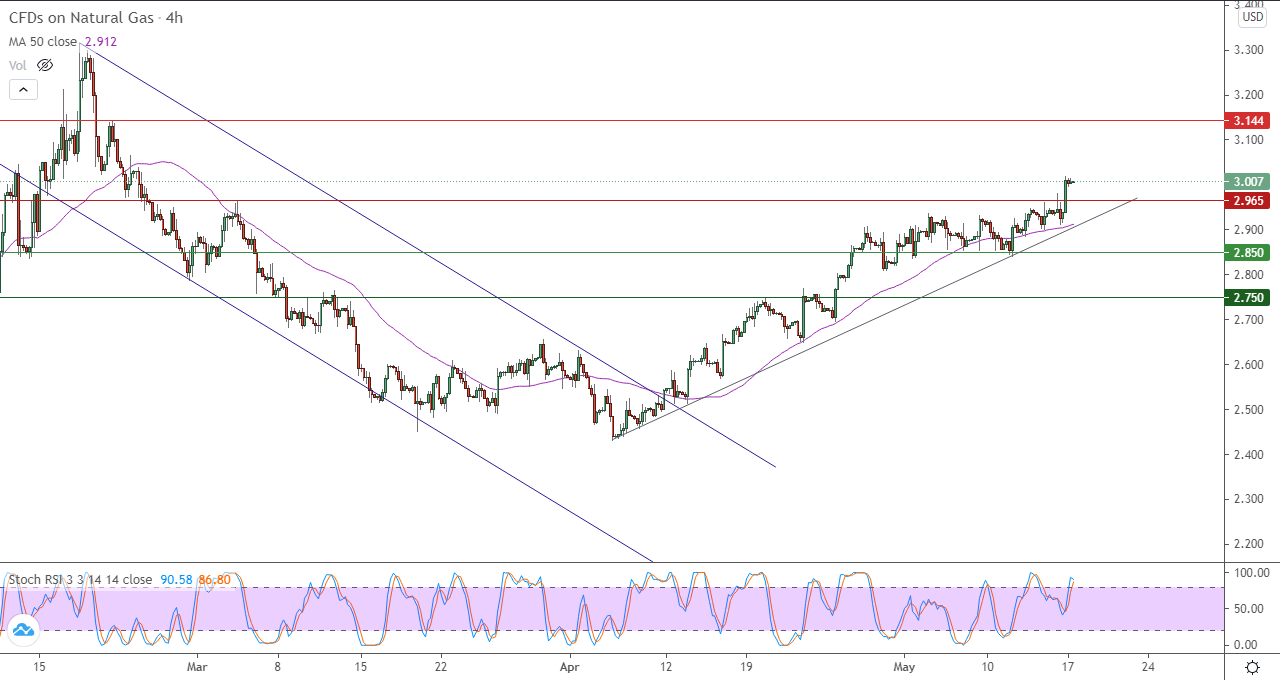Click the MA 50 close legend label

pos(43,42)
